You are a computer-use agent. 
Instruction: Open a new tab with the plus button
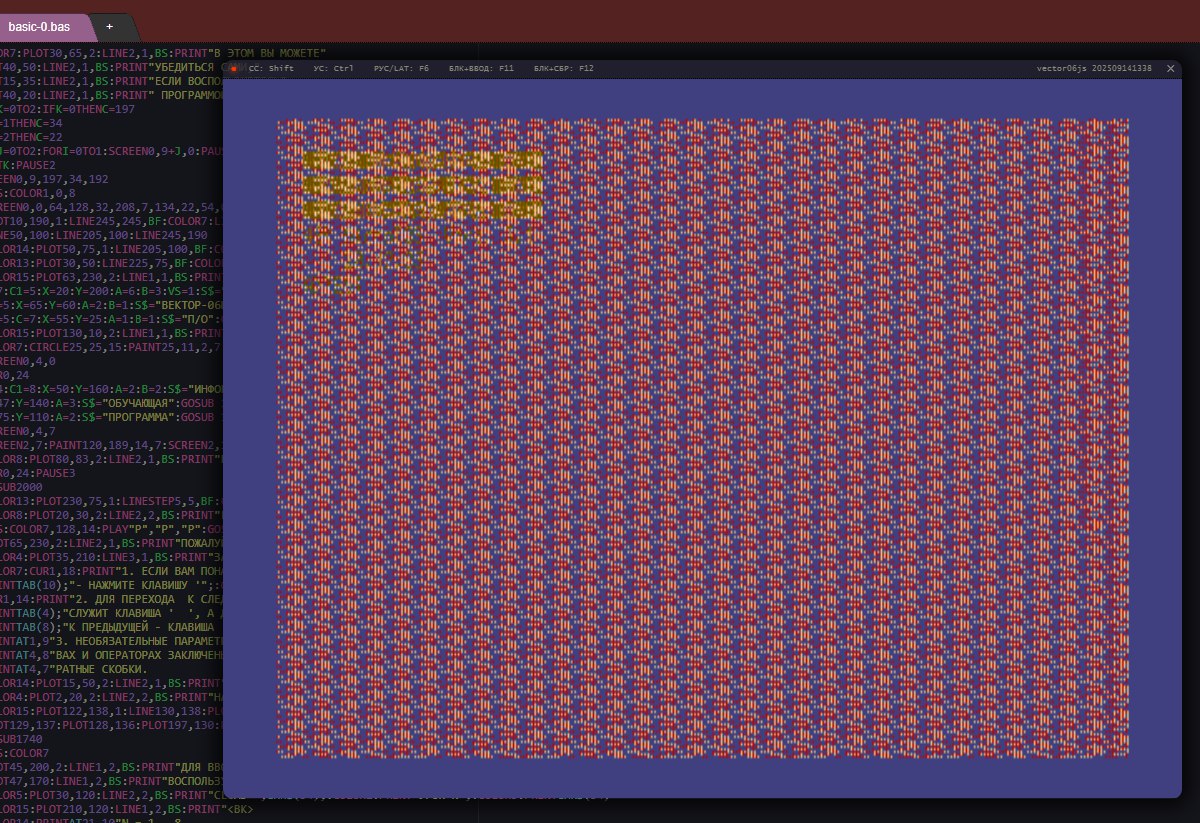109,26
